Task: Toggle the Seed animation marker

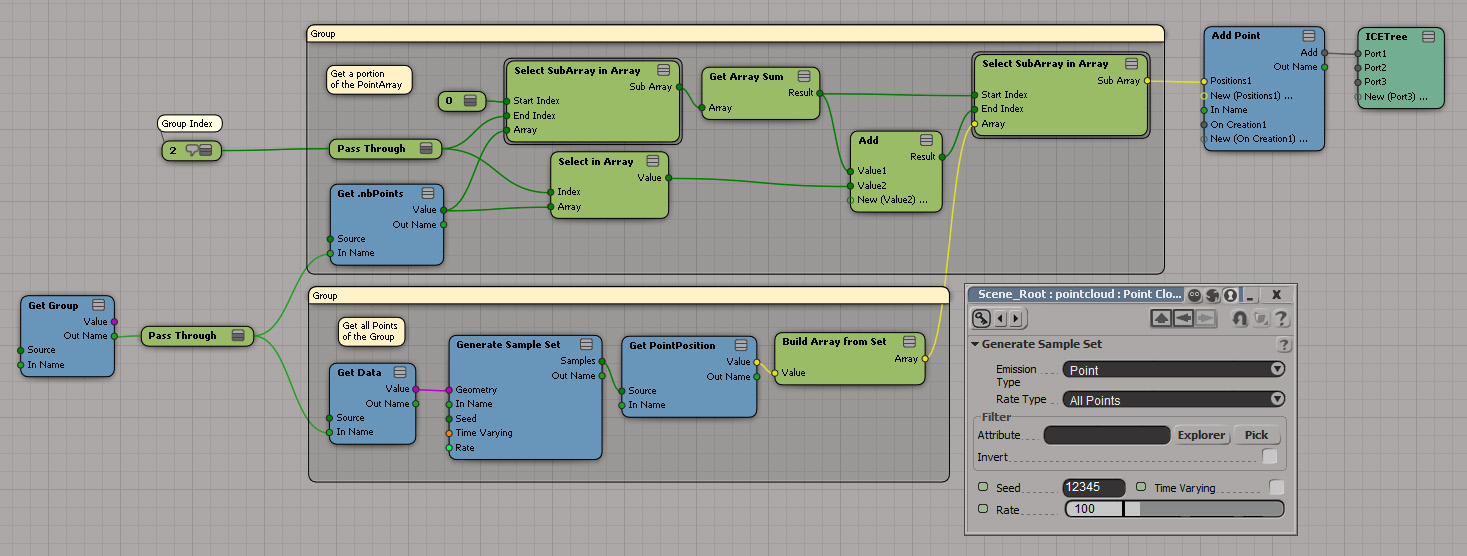Action: click(x=981, y=488)
